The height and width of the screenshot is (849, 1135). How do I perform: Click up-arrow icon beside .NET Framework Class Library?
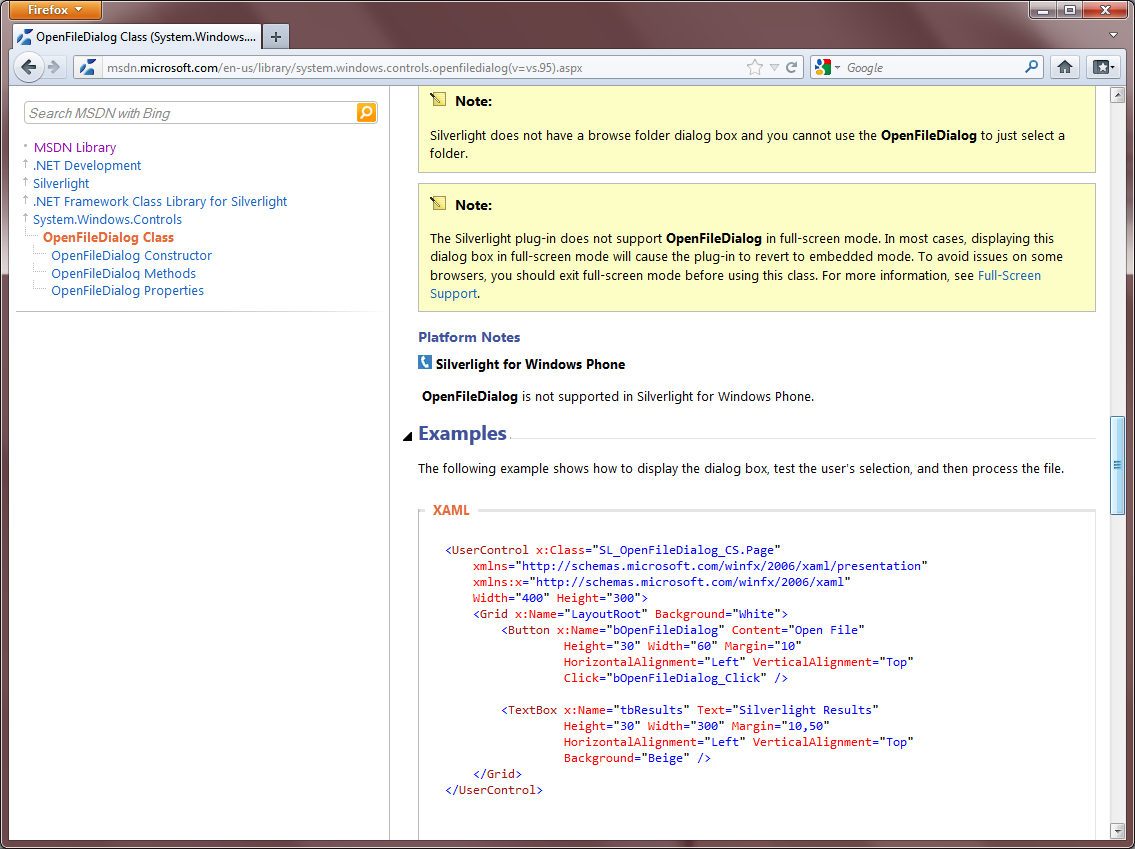(26, 200)
